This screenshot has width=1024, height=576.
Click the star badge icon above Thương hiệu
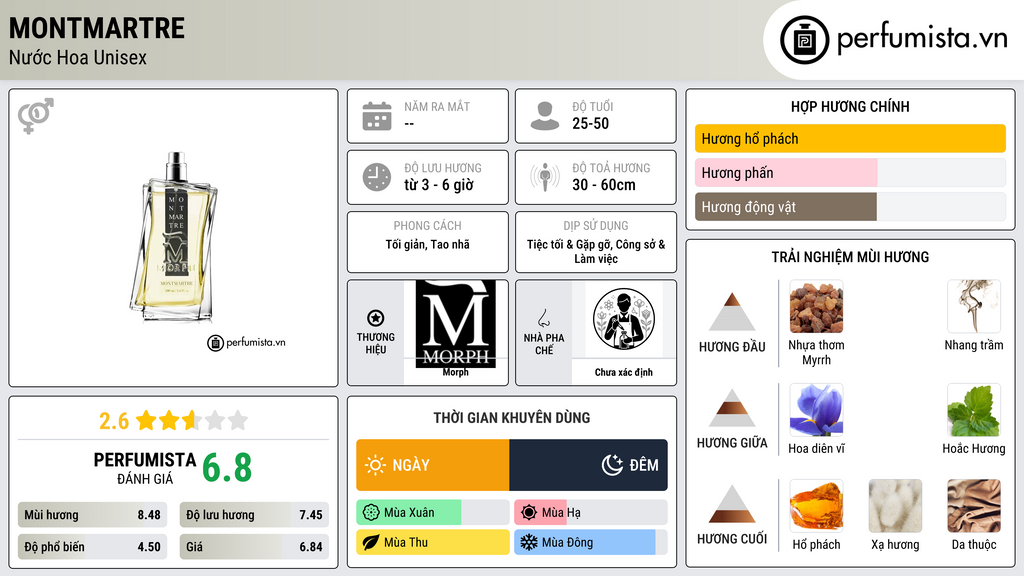pos(376,318)
